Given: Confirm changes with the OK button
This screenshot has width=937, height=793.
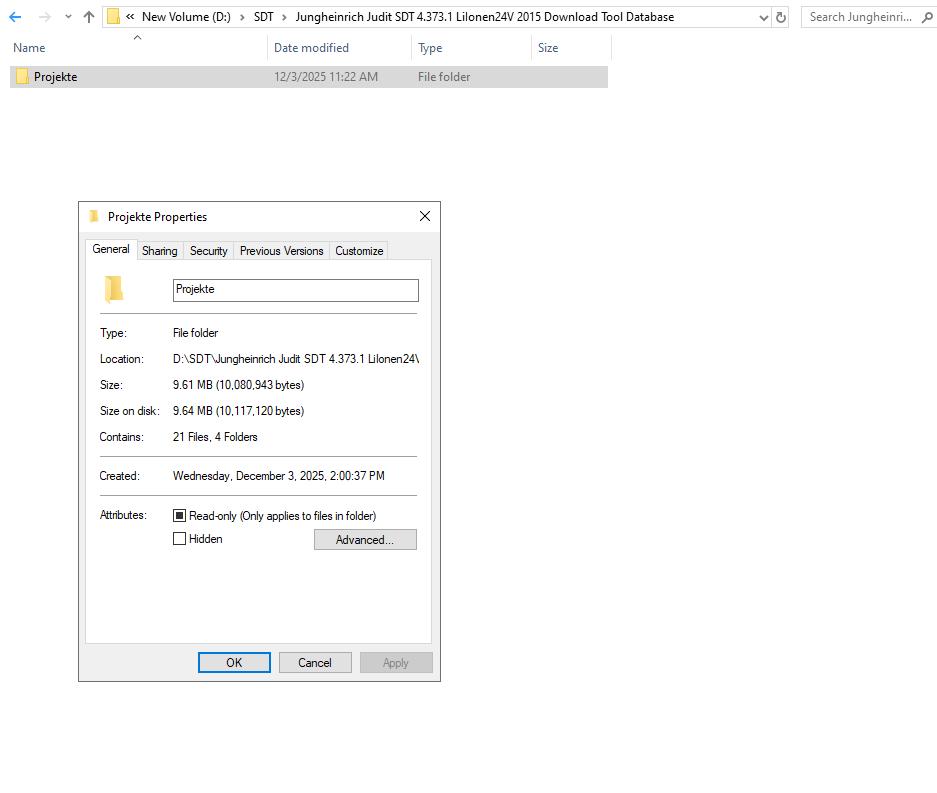Looking at the screenshot, I should tap(233, 662).
